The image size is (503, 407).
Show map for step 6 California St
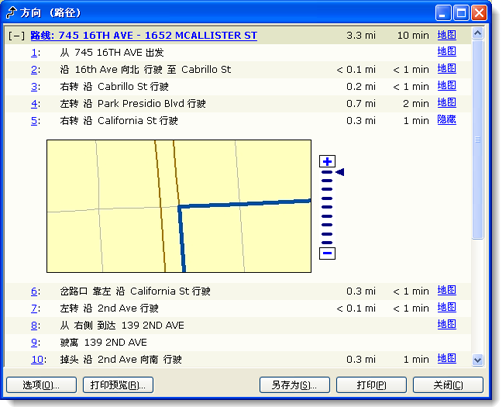click(x=446, y=291)
